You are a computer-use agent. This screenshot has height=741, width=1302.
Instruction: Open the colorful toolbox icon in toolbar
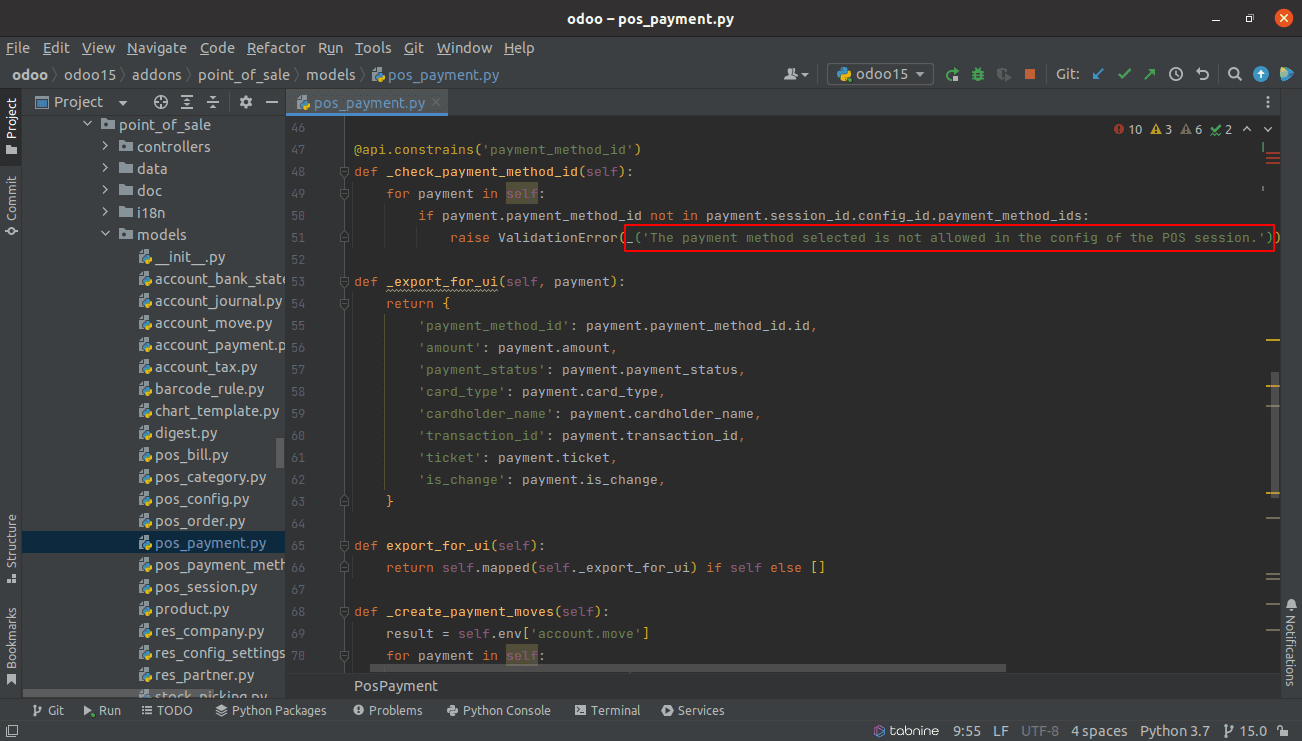(x=1285, y=74)
